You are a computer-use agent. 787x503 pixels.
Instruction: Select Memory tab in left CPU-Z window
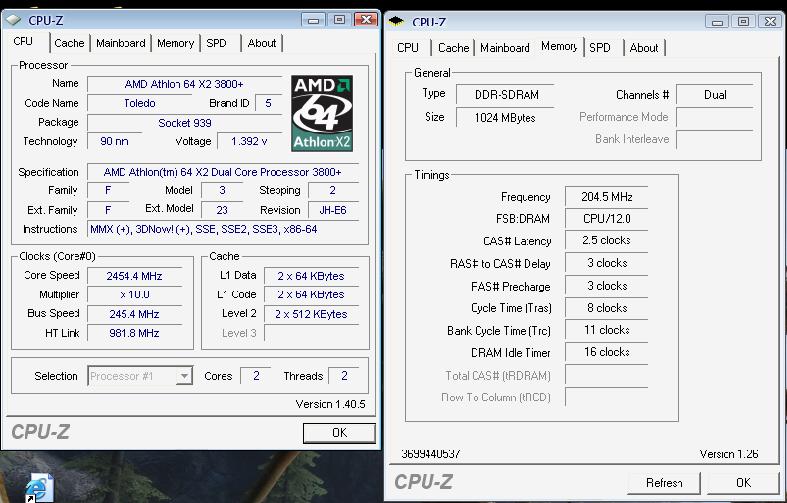tap(175, 43)
